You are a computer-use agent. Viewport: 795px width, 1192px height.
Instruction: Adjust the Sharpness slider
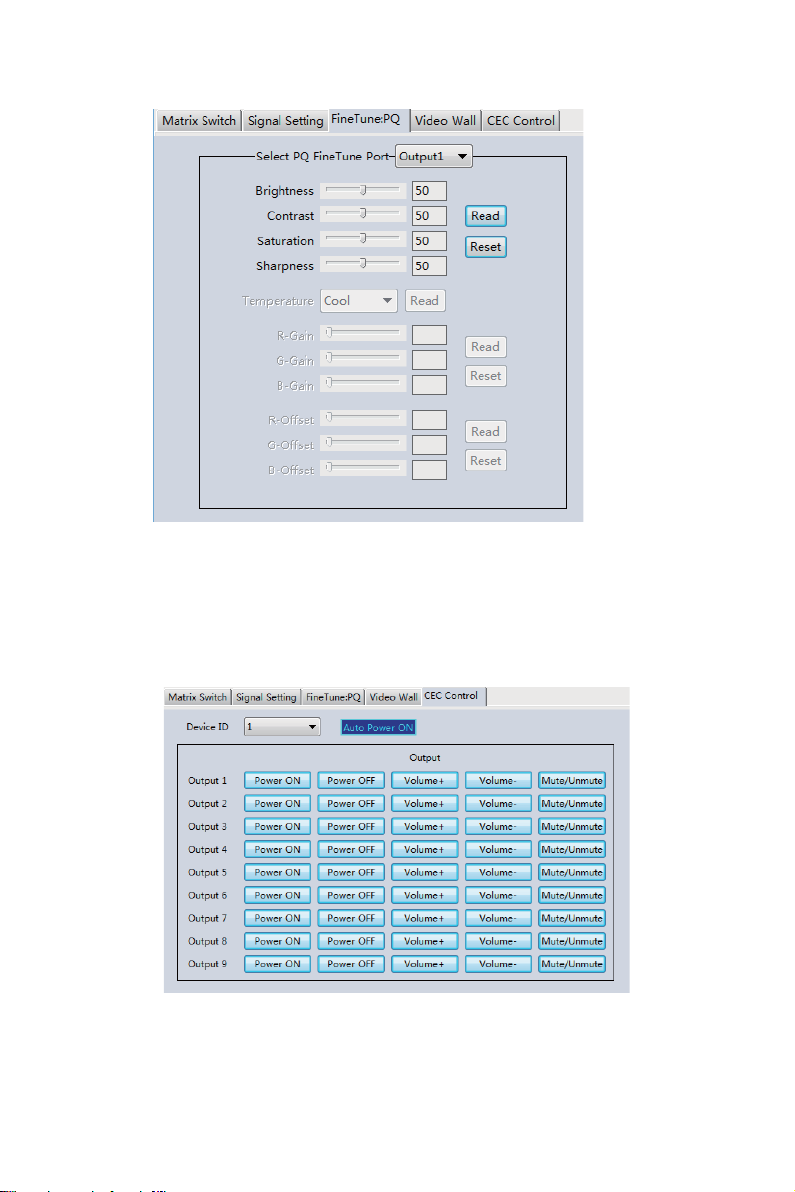(x=363, y=265)
